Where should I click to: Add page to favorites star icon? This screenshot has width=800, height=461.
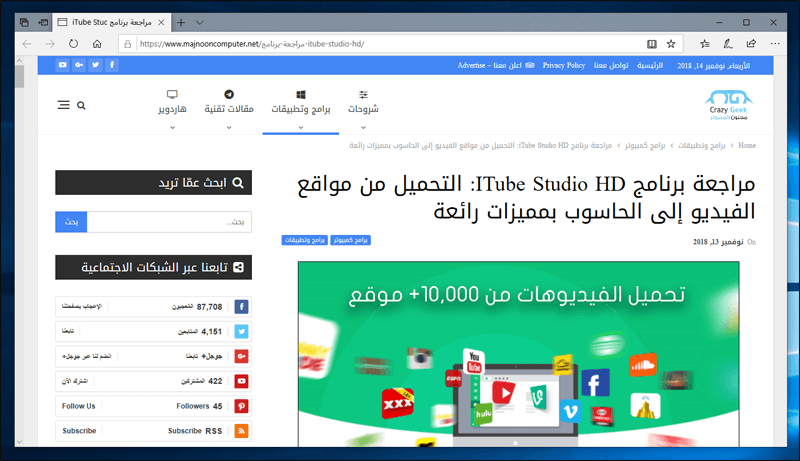point(671,44)
